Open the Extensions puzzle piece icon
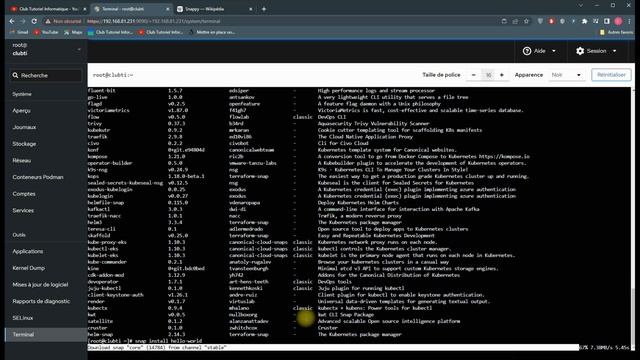 [584, 21]
